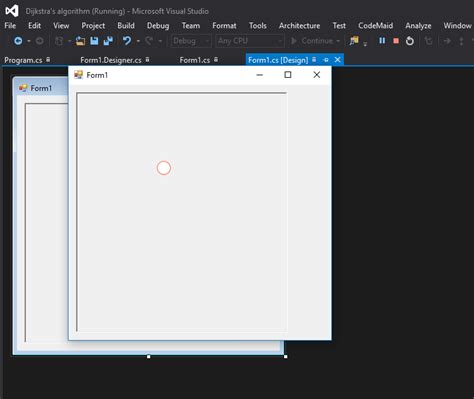Switch to the Form1.cs code tab
This screenshot has height=399, width=474.
pyautogui.click(x=195, y=60)
